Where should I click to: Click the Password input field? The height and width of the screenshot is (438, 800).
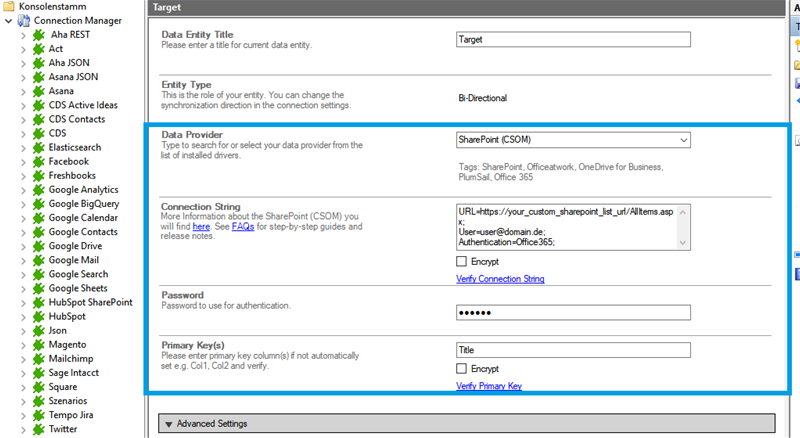point(573,314)
